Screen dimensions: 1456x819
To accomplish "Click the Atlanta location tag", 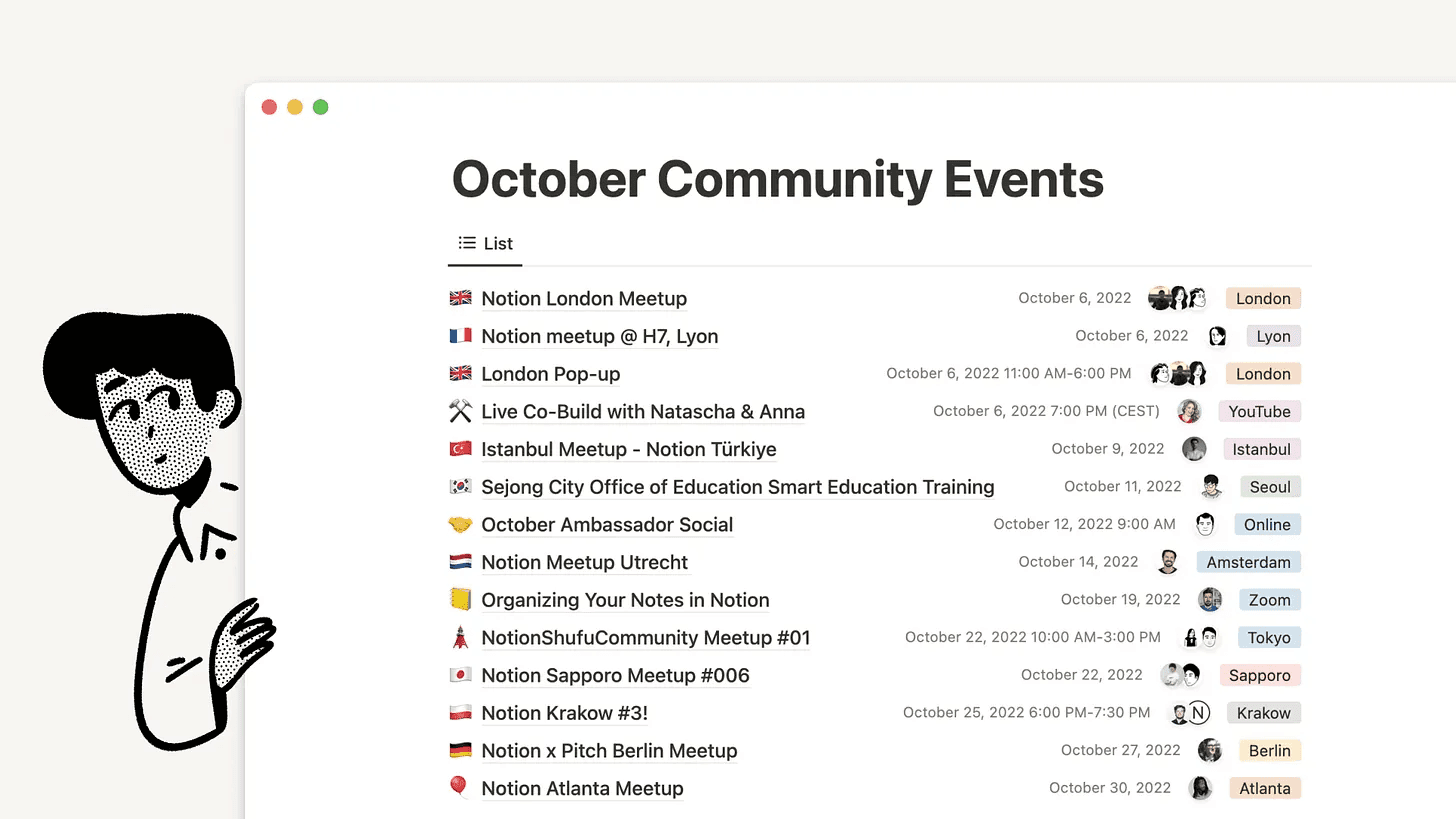I will click(1265, 788).
